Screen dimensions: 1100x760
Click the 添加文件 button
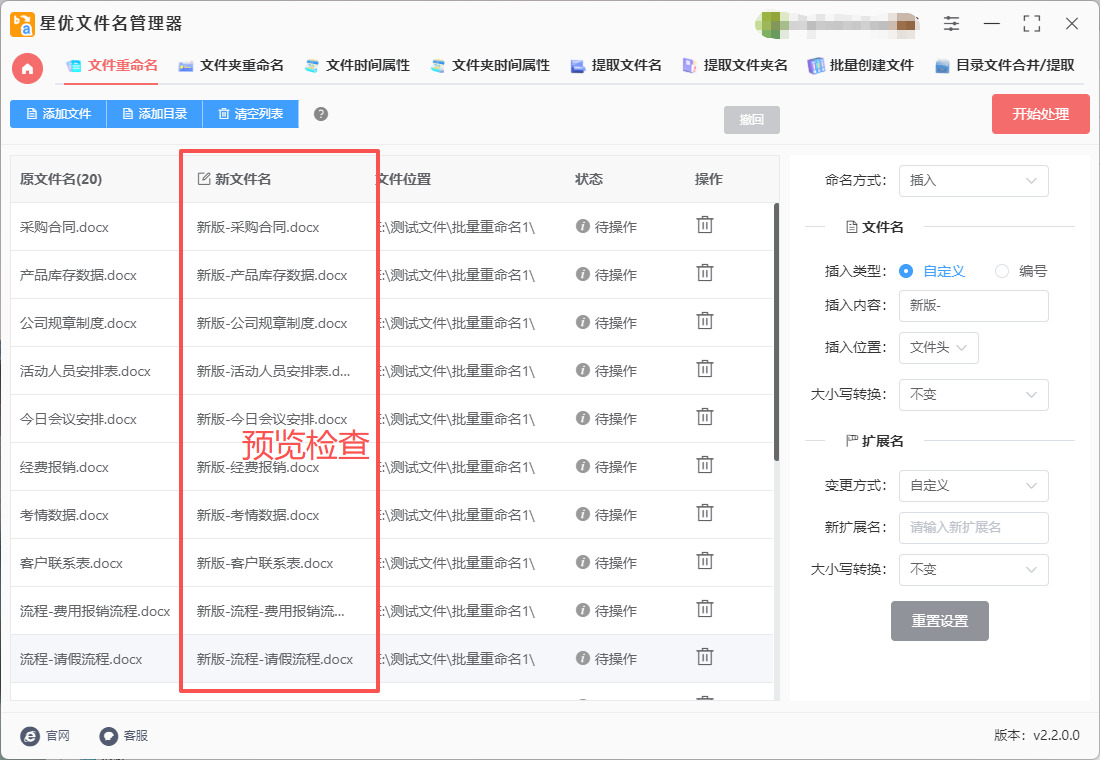(58, 114)
